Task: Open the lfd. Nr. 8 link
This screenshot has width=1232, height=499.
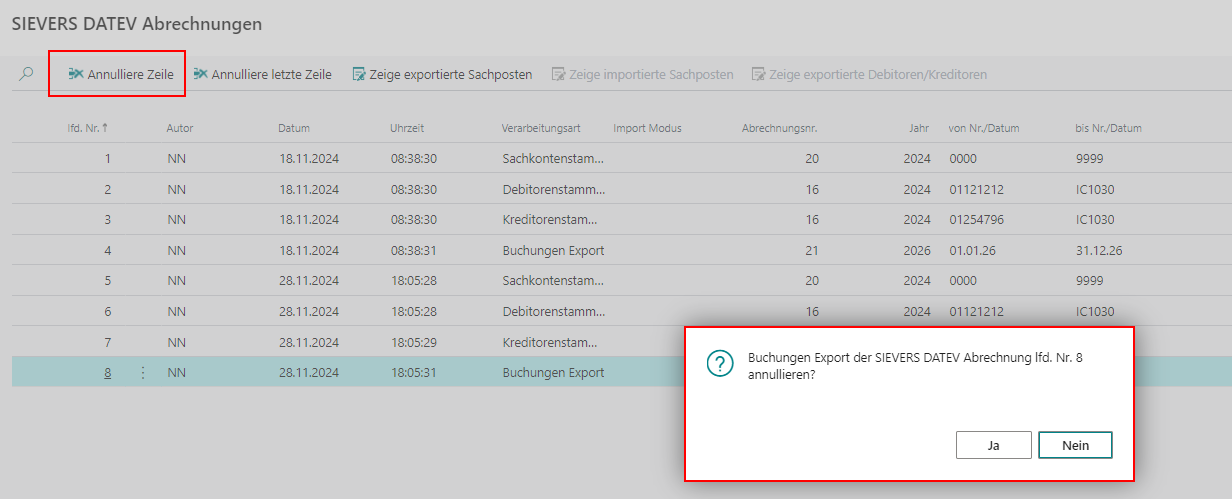Action: [106, 373]
